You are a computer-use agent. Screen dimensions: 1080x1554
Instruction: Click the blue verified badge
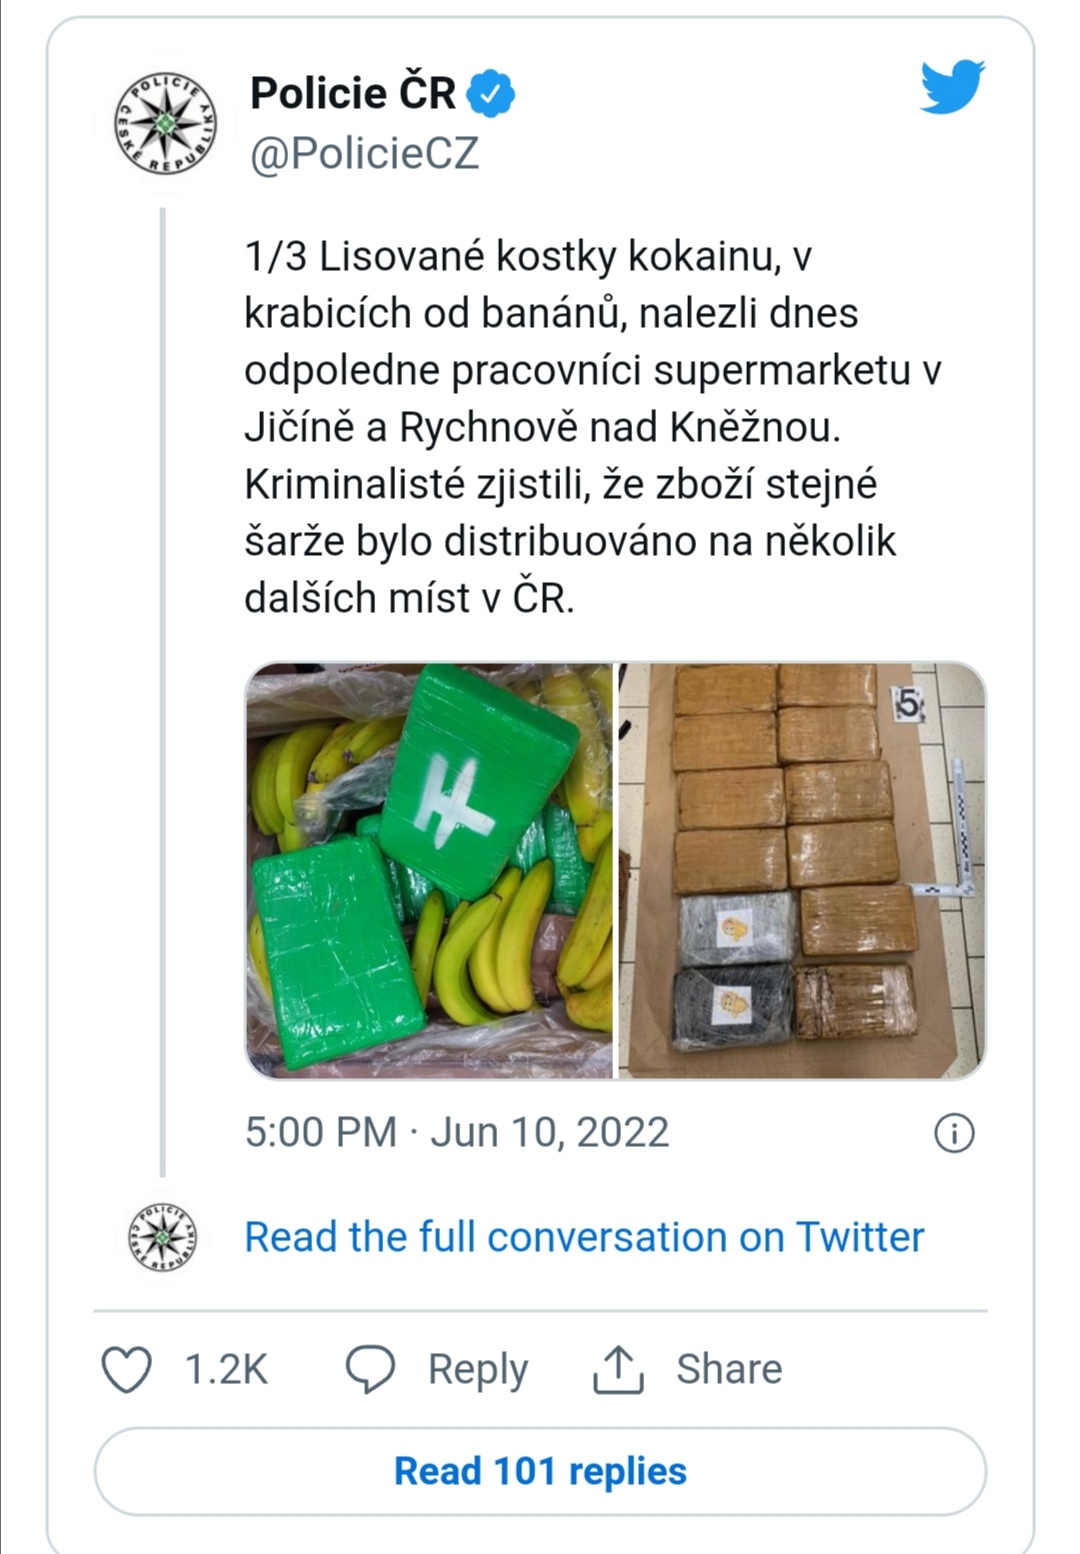491,94
